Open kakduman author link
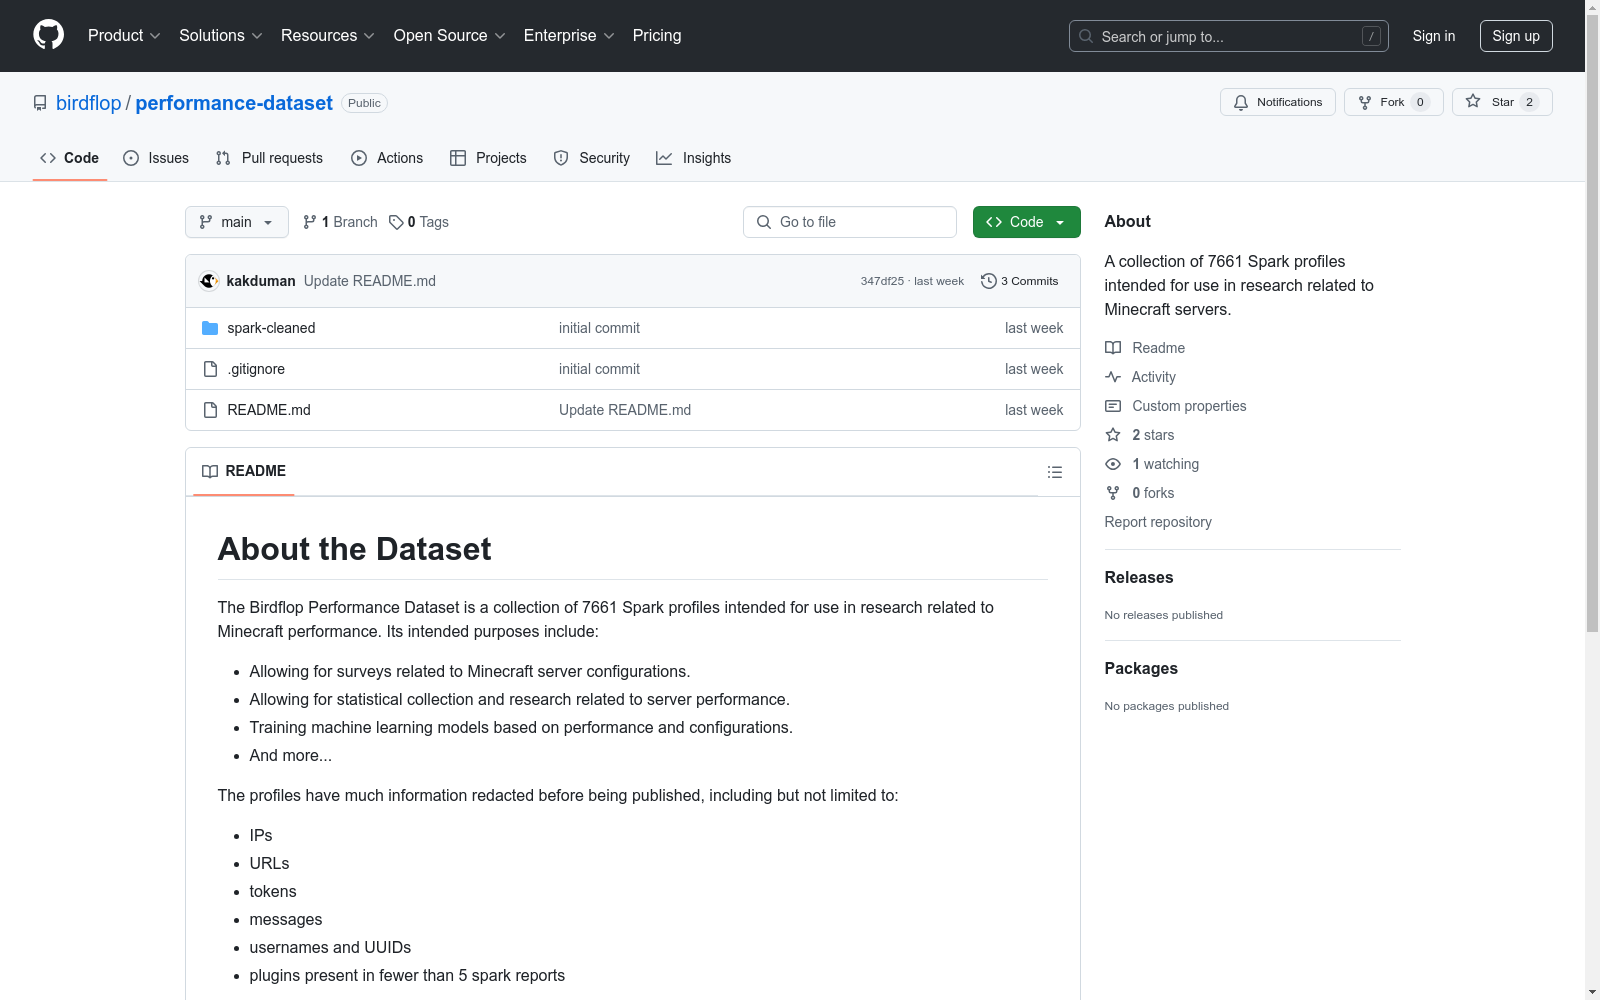 tap(261, 281)
